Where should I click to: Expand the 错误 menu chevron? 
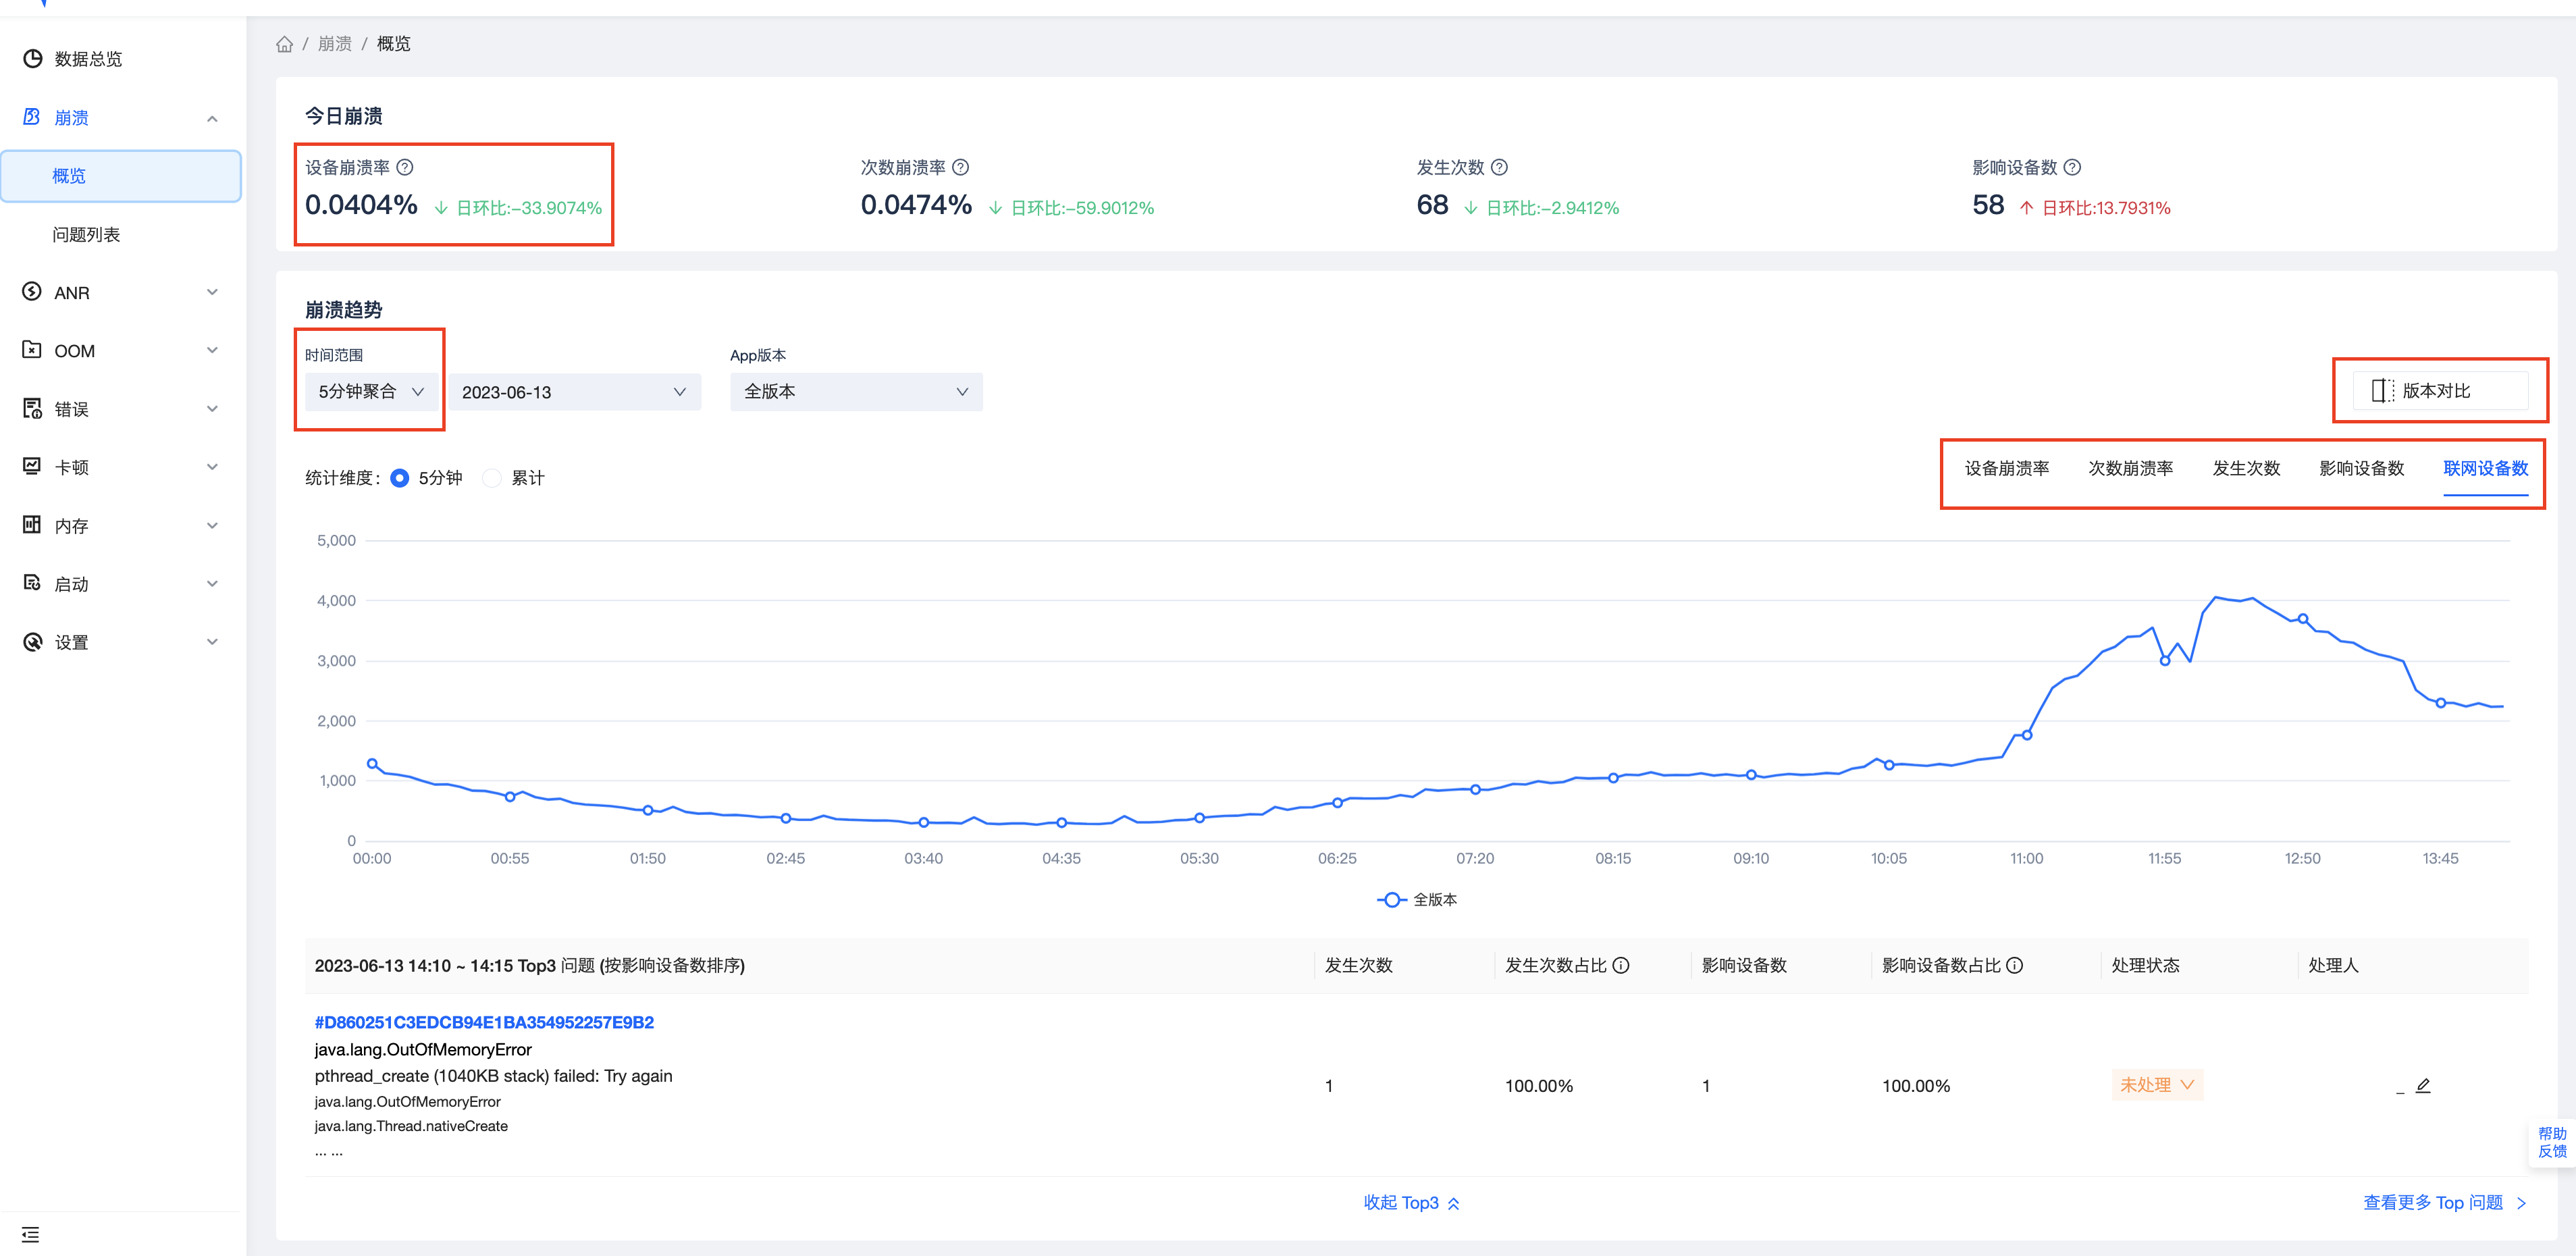pos(212,408)
